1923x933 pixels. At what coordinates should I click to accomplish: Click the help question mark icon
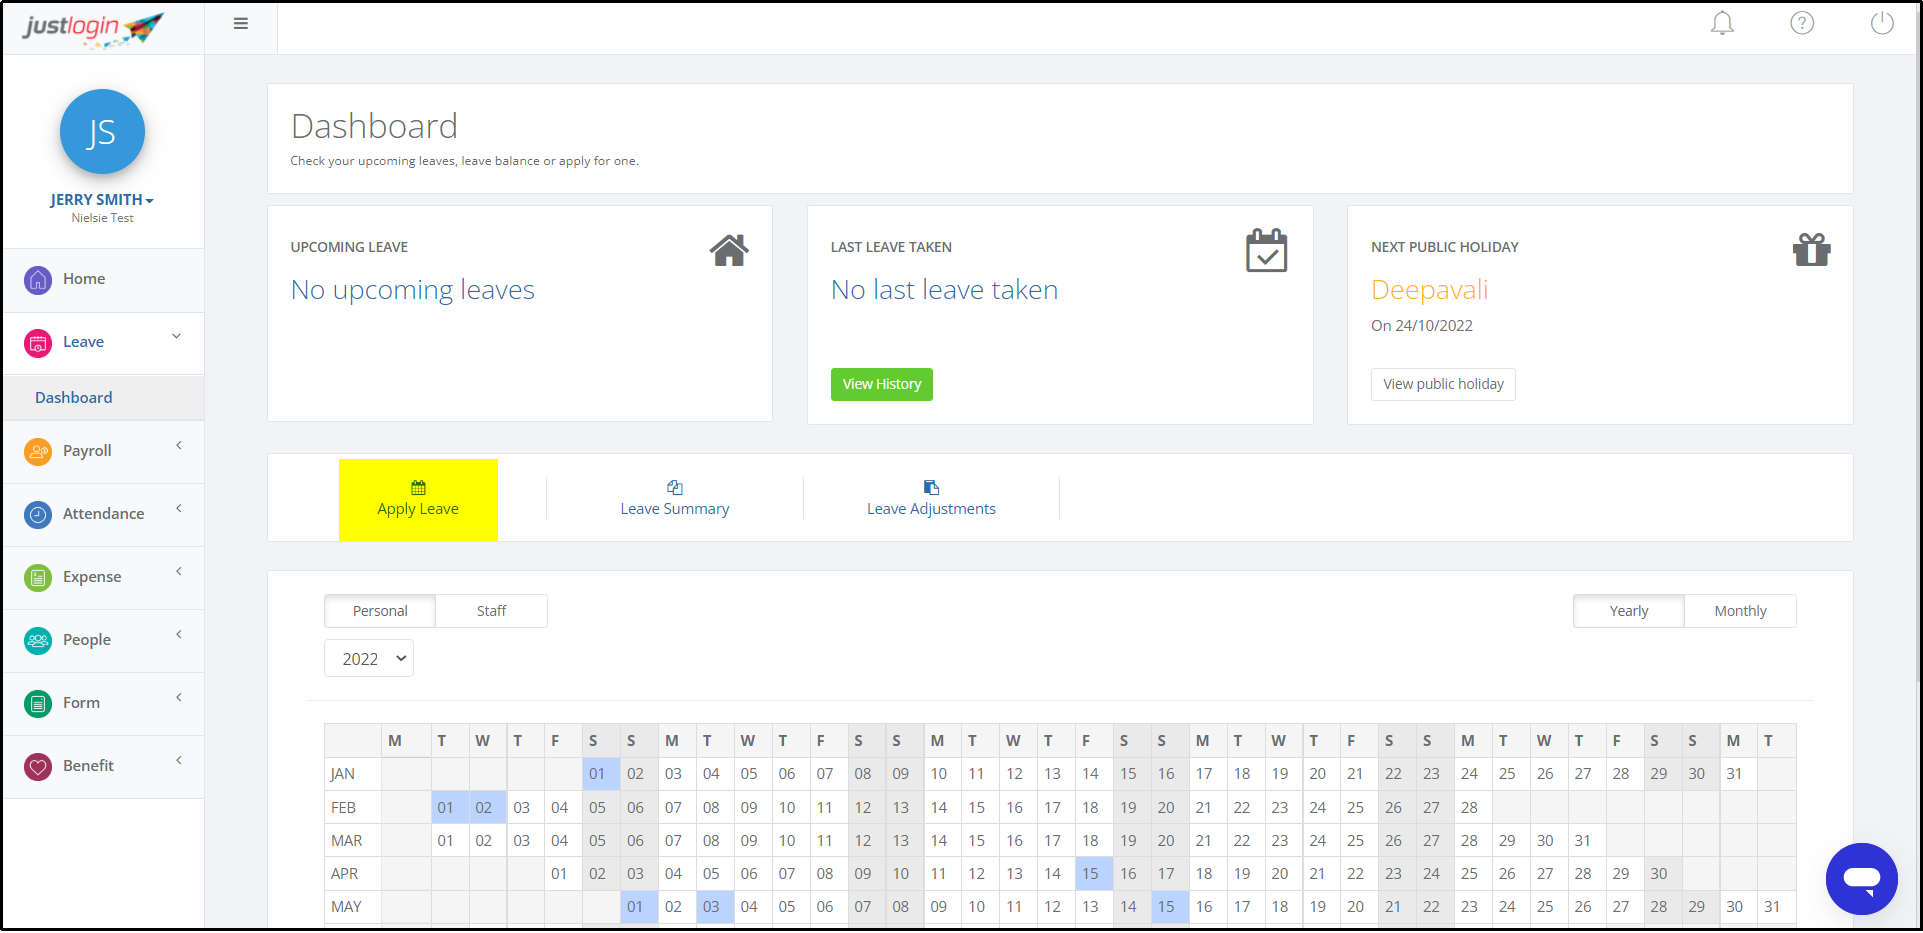click(x=1802, y=22)
